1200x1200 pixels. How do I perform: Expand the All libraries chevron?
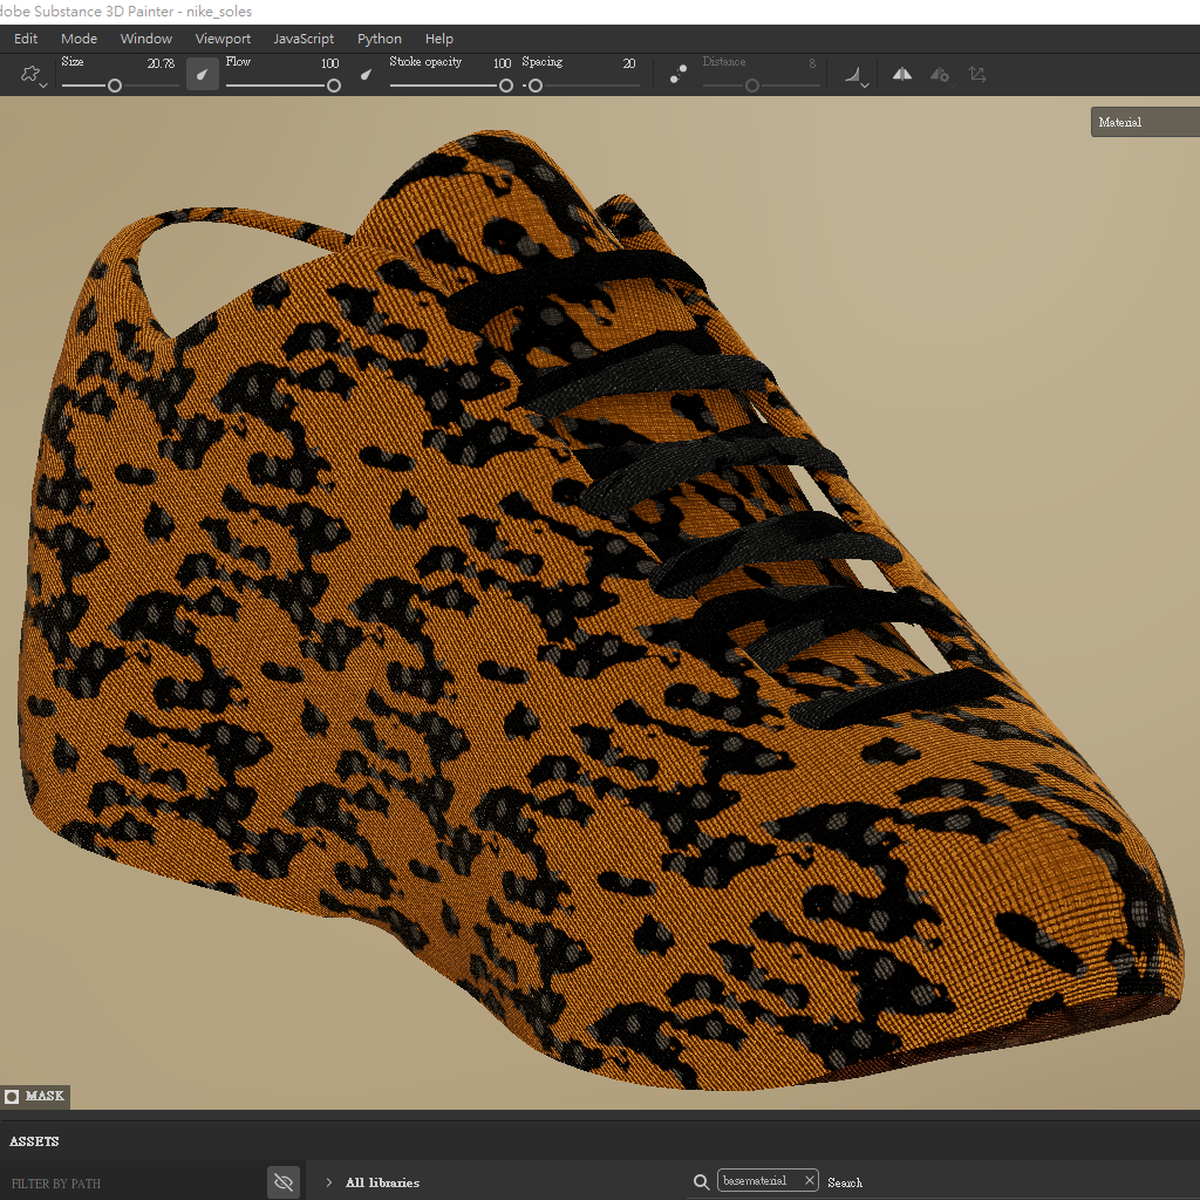(328, 1182)
